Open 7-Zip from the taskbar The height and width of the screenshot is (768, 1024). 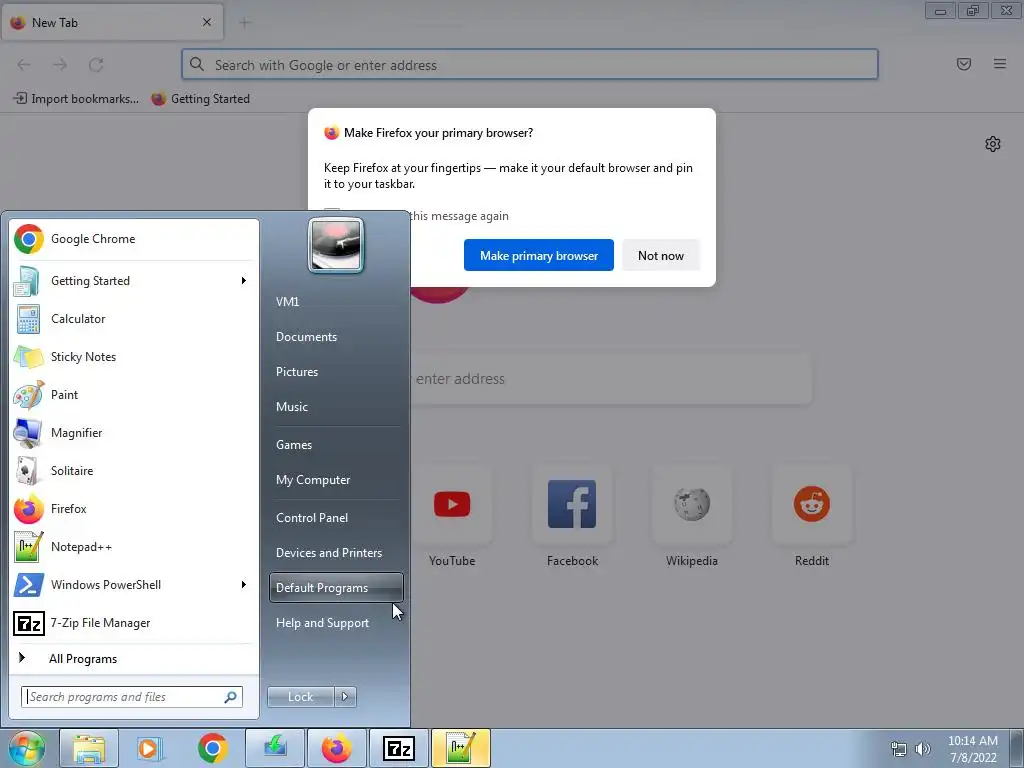pyautogui.click(x=398, y=748)
